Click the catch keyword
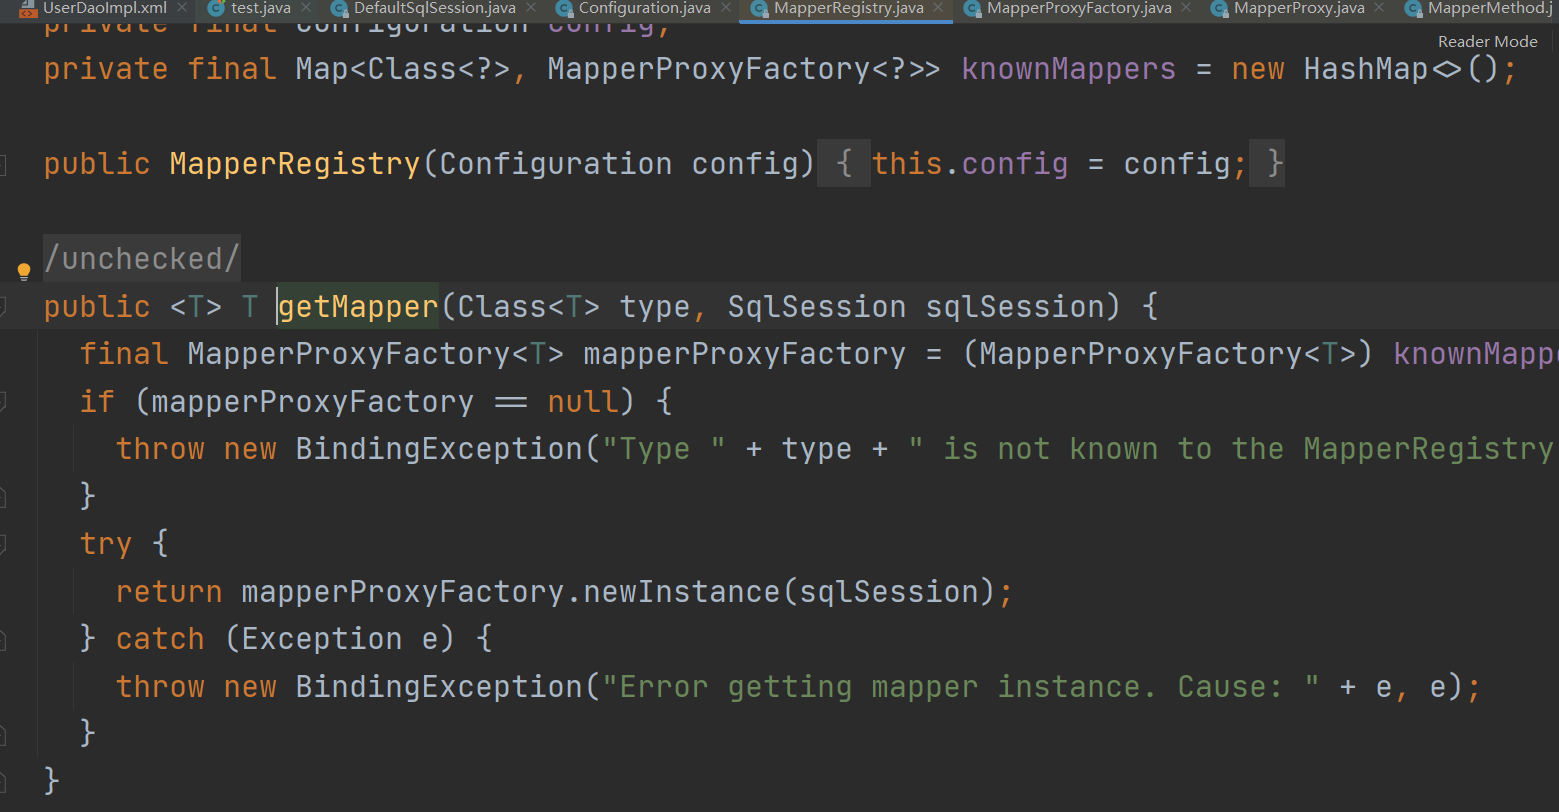Viewport: 1559px width, 812px height. 160,638
